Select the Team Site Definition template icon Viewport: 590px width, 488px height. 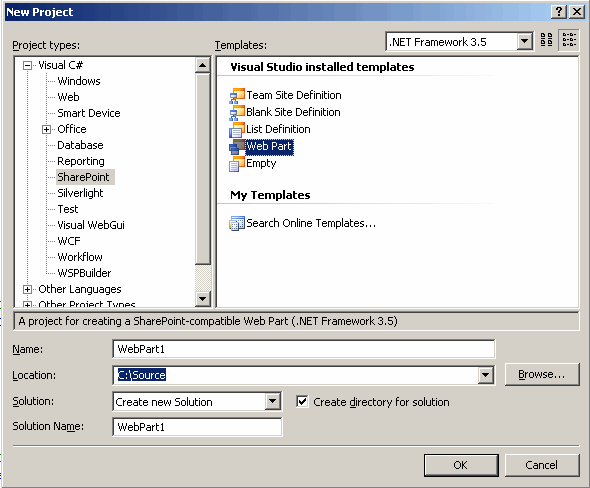(237, 96)
